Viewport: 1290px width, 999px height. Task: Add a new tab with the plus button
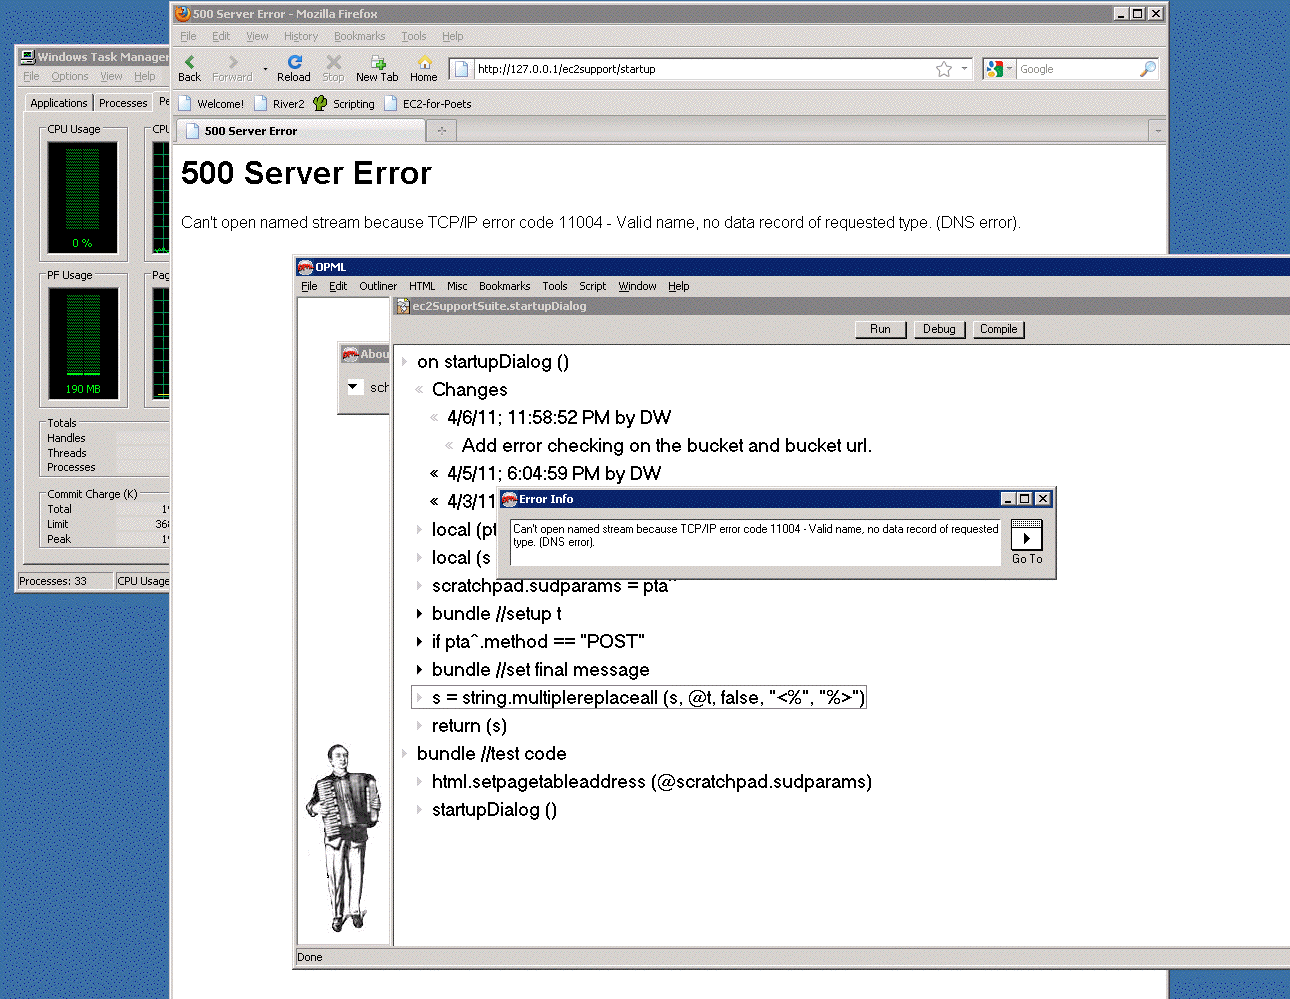pyautogui.click(x=441, y=131)
